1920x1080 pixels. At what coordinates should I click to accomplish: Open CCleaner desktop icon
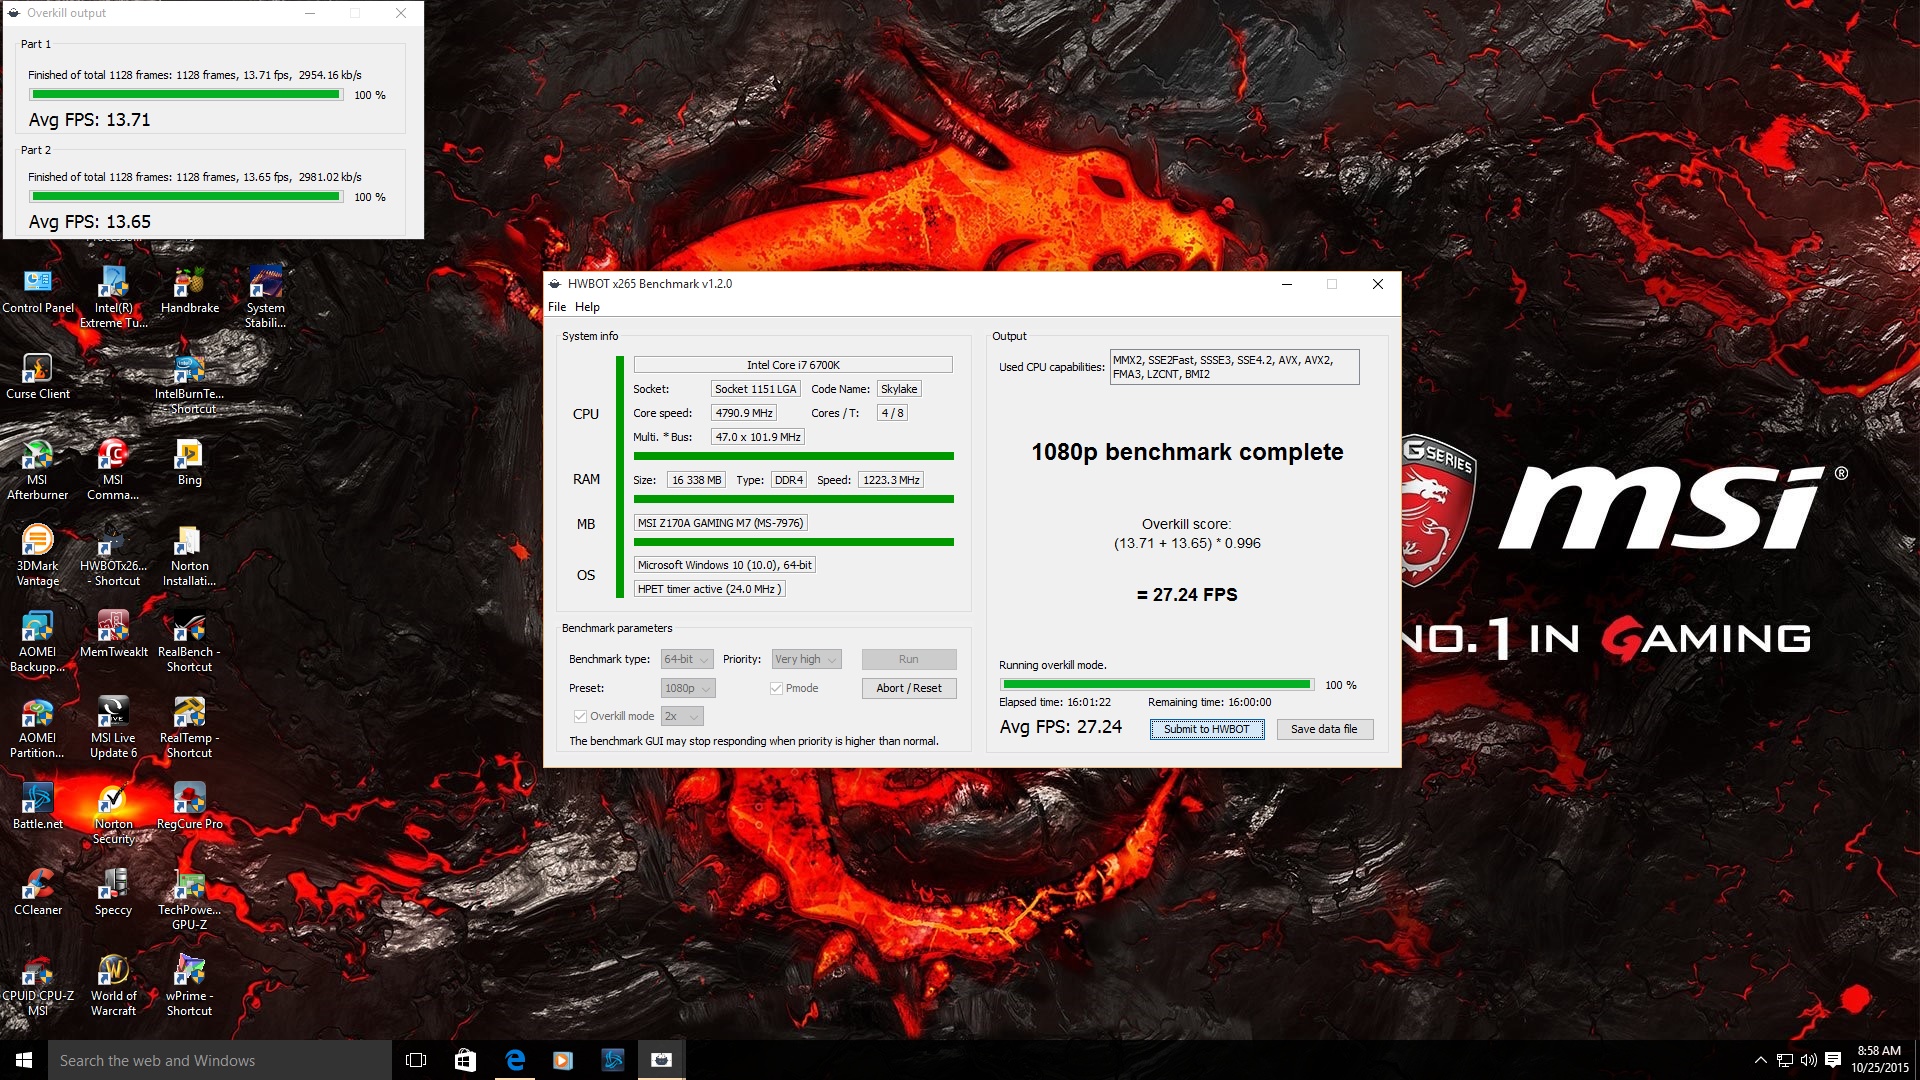coord(38,892)
